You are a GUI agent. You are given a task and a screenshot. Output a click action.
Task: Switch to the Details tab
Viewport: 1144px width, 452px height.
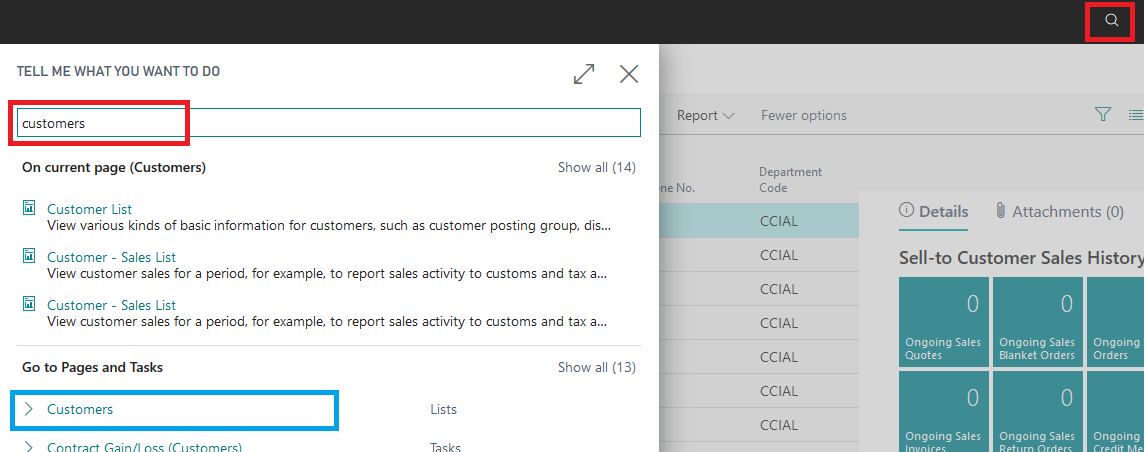click(x=934, y=212)
